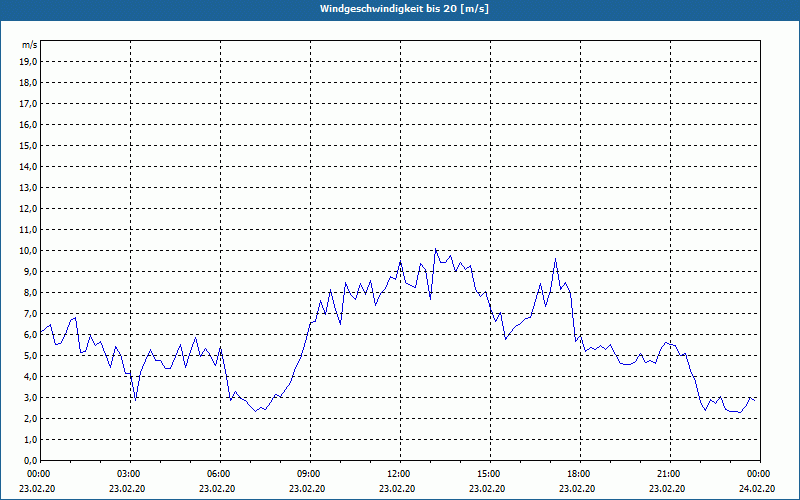
Task: Click the '15:00' time label
Action: click(x=490, y=474)
